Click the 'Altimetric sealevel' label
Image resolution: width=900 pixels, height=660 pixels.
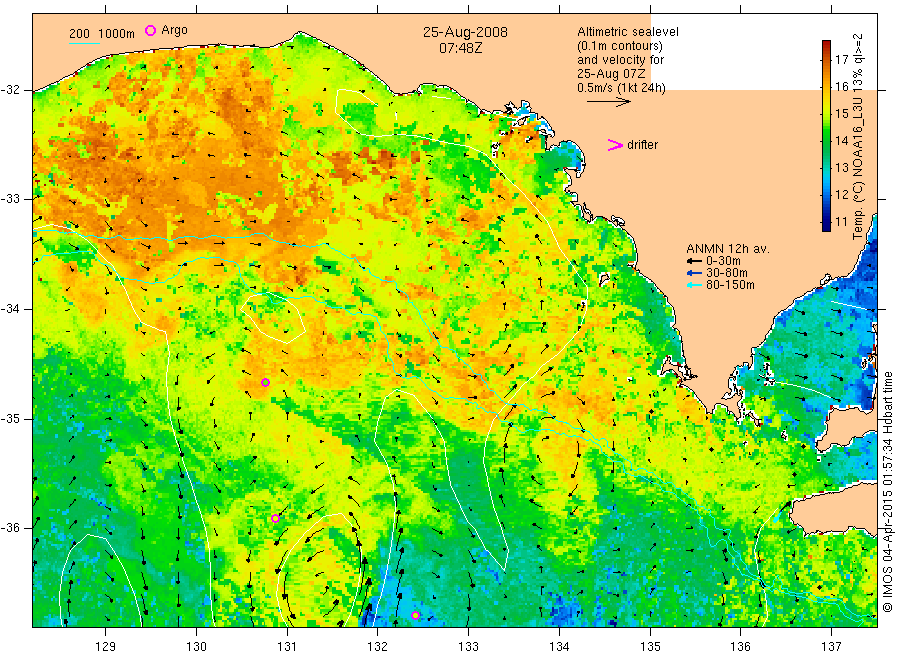pos(628,32)
